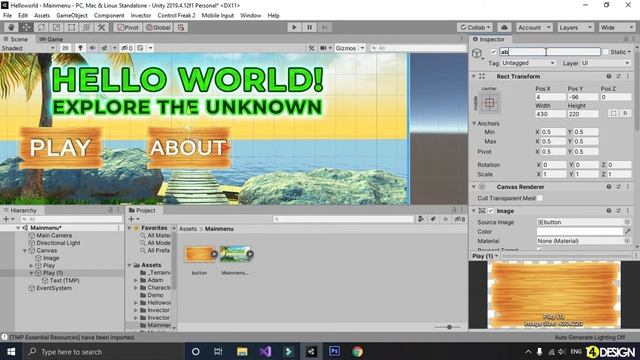Open the Tag Untagged dropdown

528,63
